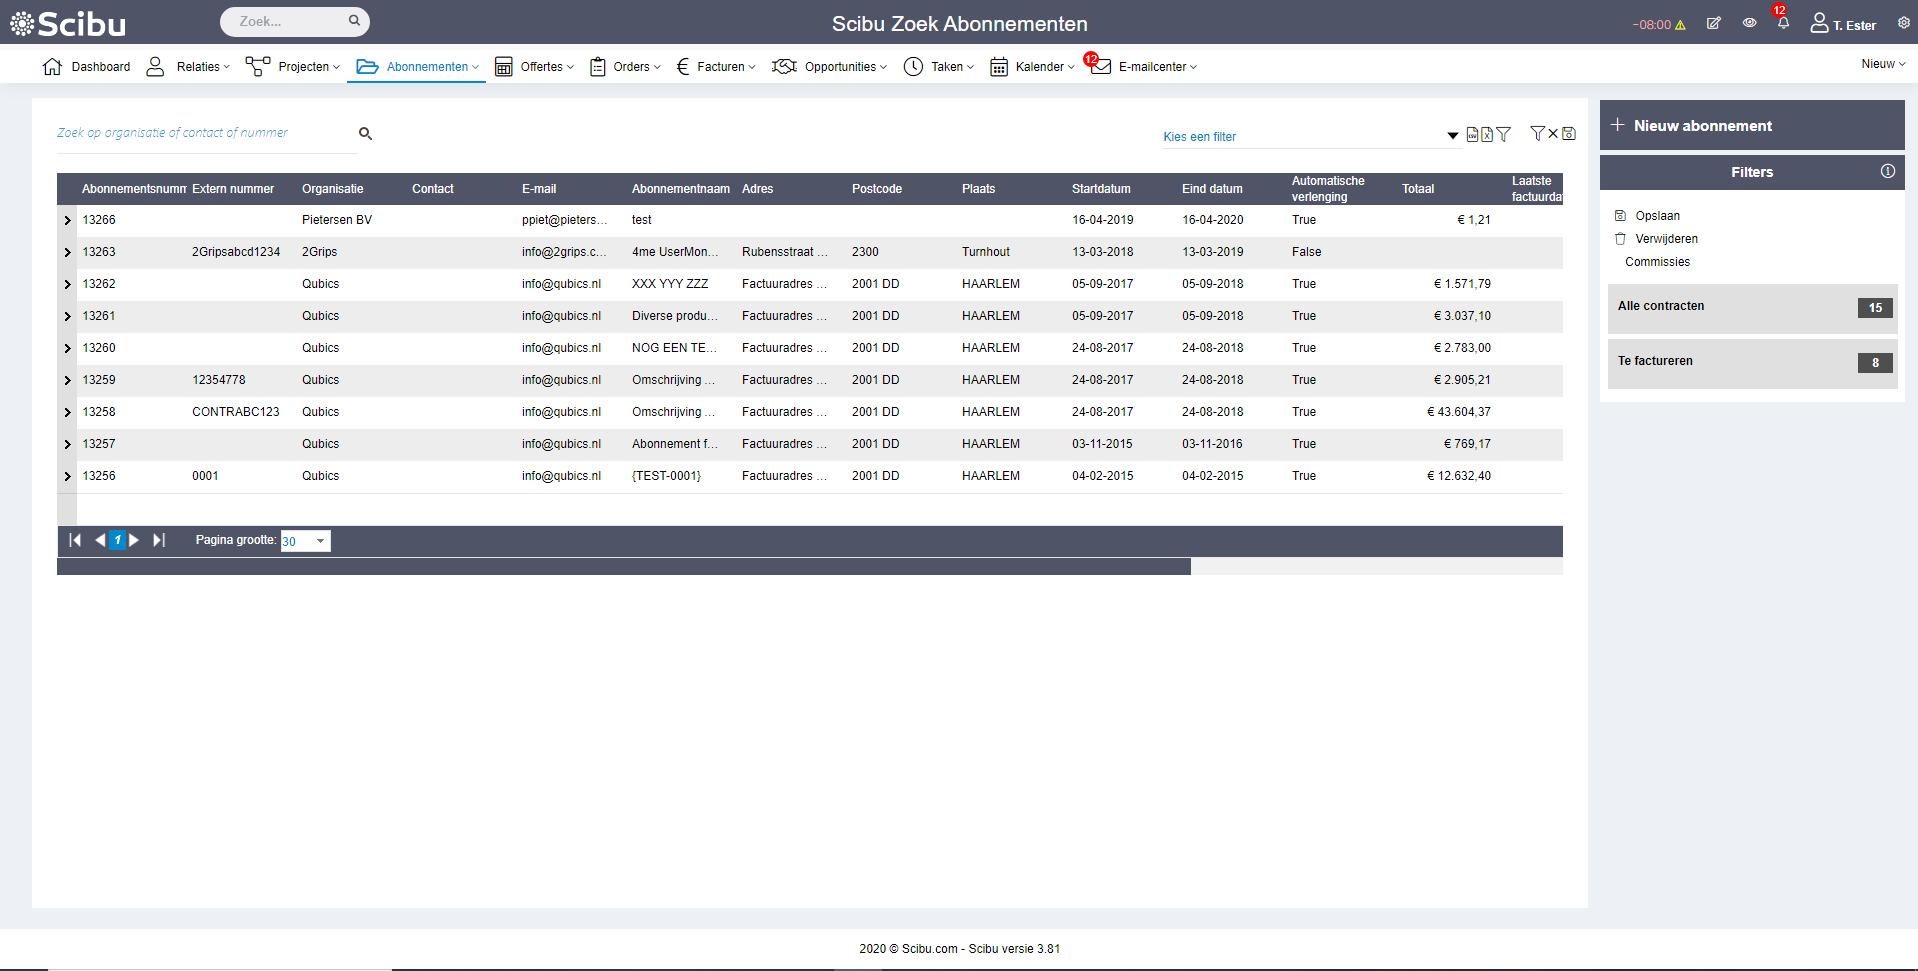Image resolution: width=1918 pixels, height=971 pixels.
Task: Export the list to CSV
Action: point(1472,134)
